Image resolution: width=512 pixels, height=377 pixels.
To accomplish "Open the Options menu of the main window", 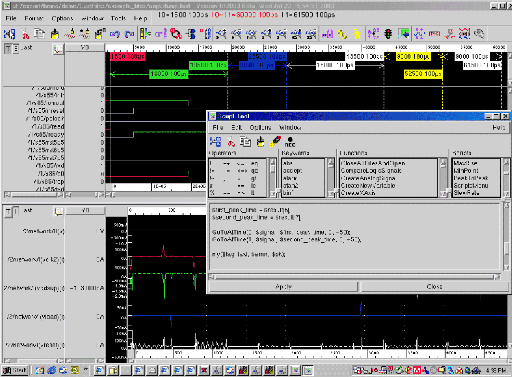I will point(62,18).
